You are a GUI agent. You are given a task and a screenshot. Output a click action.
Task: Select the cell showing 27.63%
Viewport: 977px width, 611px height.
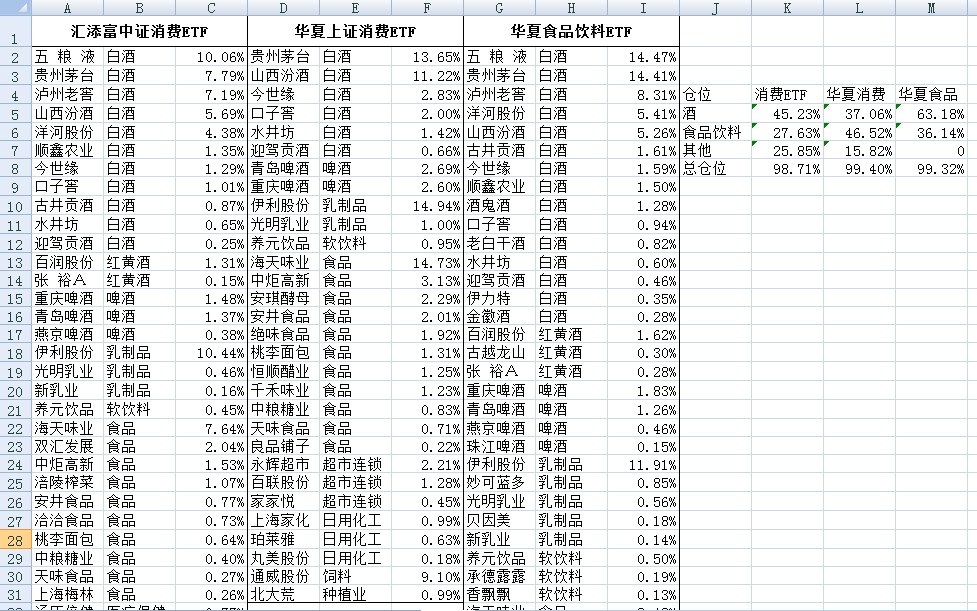tap(788, 132)
